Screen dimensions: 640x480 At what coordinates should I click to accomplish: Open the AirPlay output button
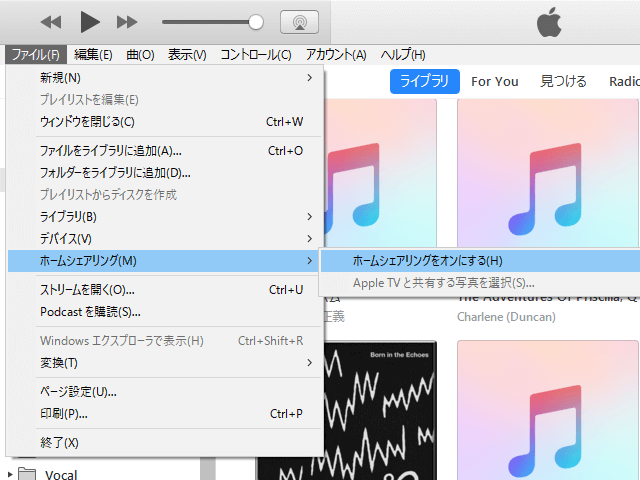point(299,21)
